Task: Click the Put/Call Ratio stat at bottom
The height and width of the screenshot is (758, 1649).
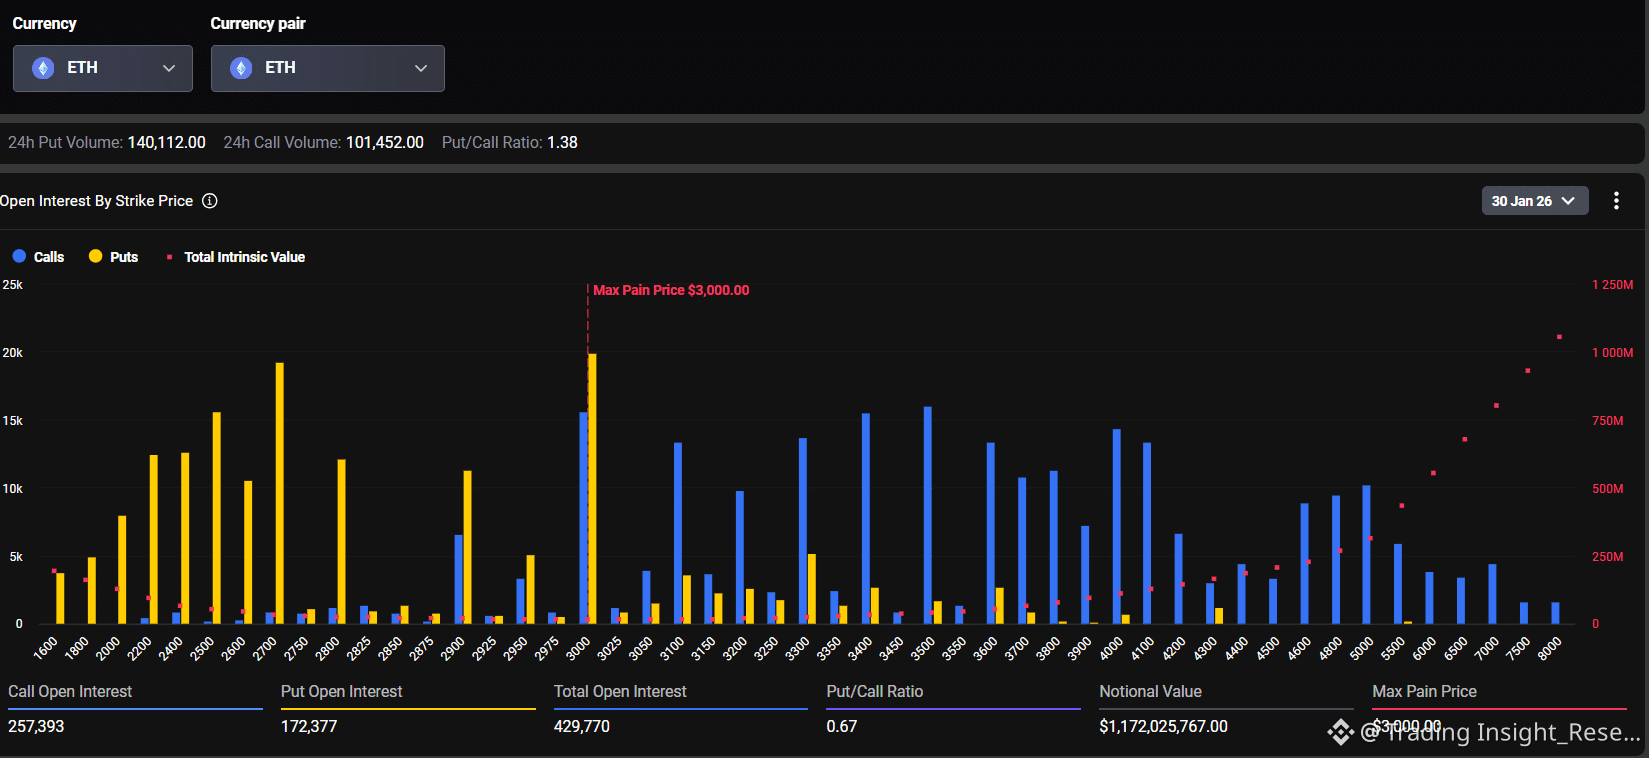Action: [x=874, y=692]
